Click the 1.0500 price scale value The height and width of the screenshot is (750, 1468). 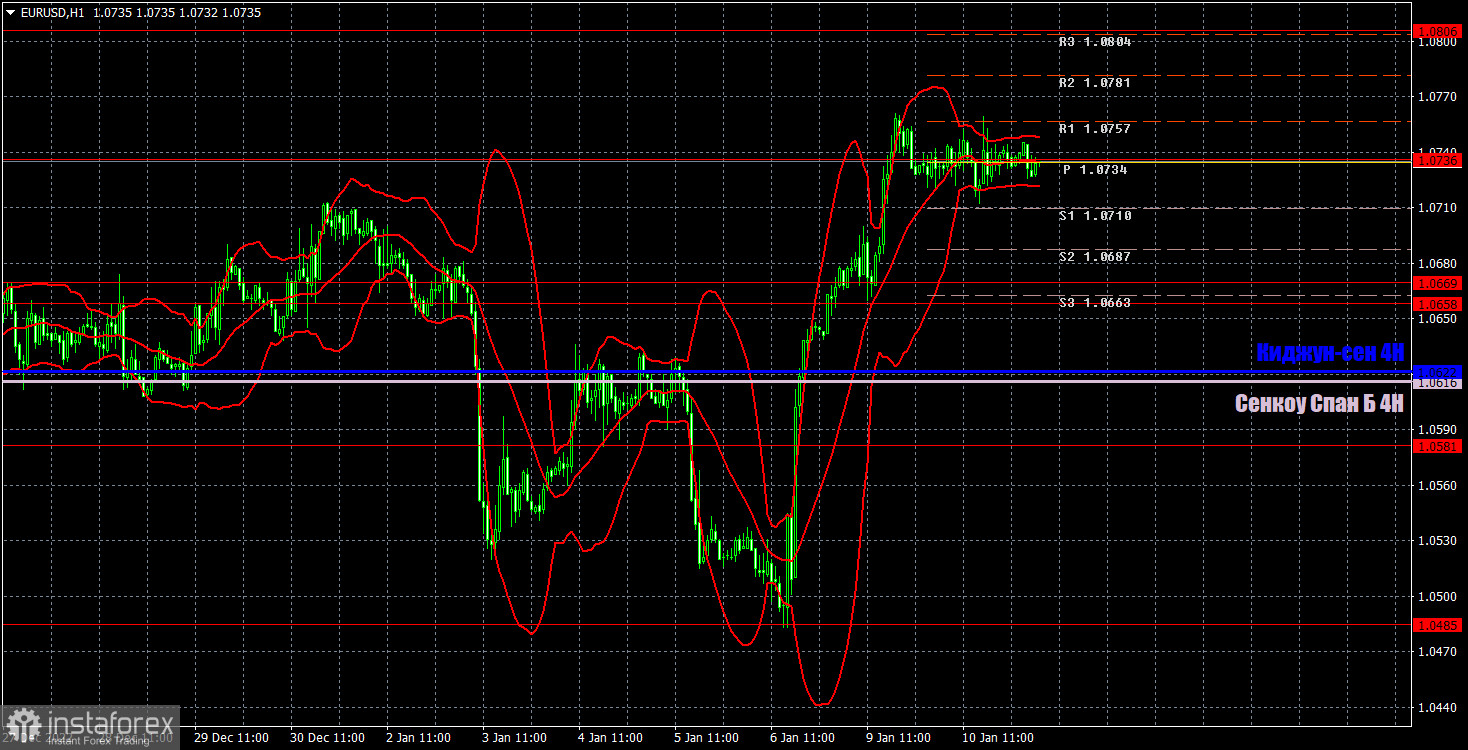click(x=1436, y=597)
